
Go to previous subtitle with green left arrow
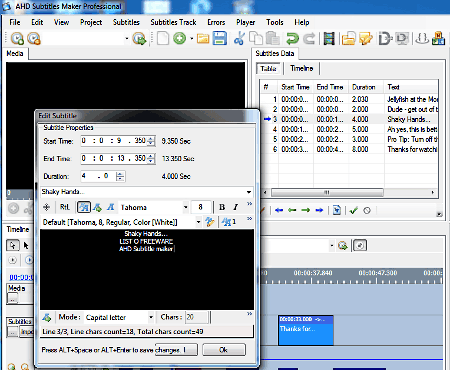pyautogui.click(x=292, y=210)
